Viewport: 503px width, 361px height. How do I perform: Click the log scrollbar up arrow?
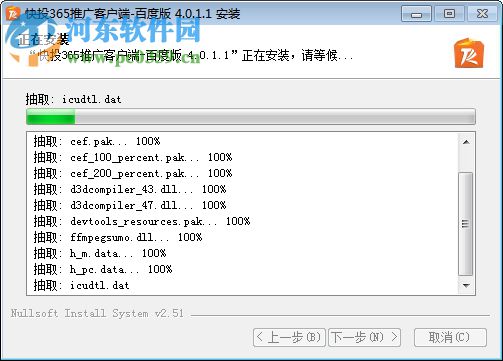click(x=466, y=142)
